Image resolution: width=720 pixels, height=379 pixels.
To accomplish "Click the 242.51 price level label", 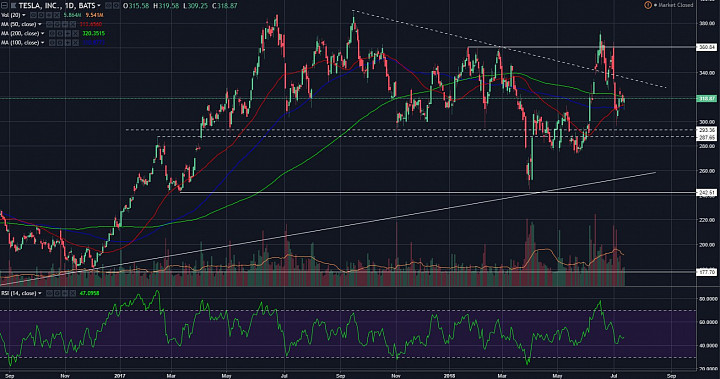I will pyautogui.click(x=707, y=193).
